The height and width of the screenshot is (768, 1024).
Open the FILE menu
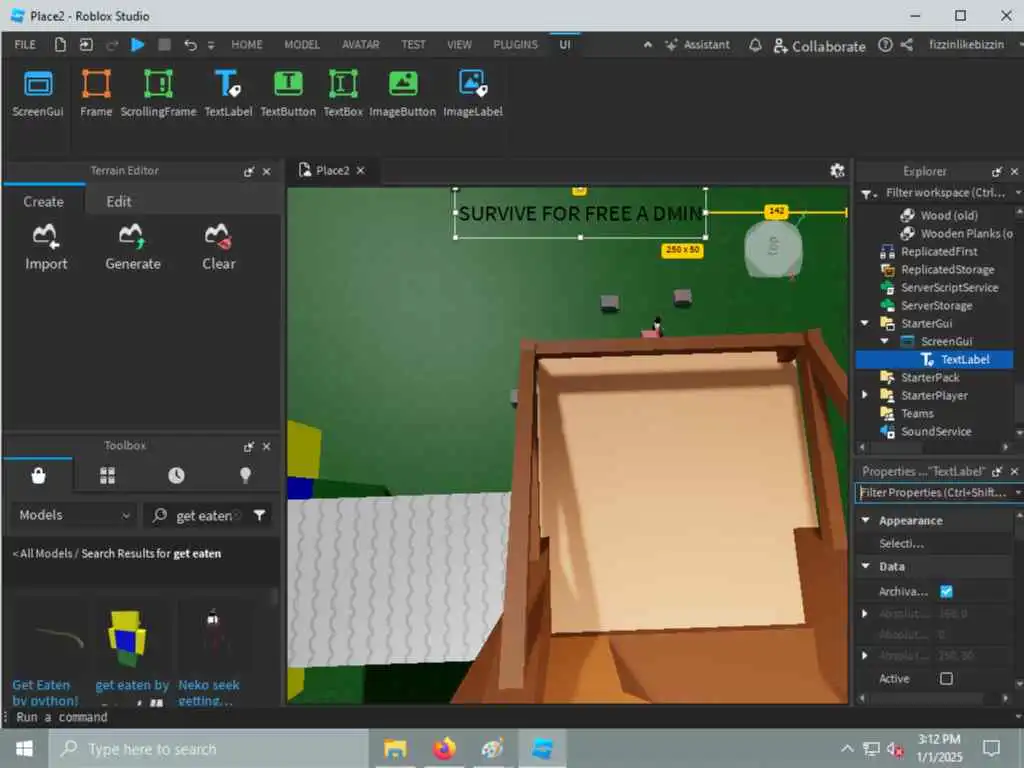tap(25, 44)
